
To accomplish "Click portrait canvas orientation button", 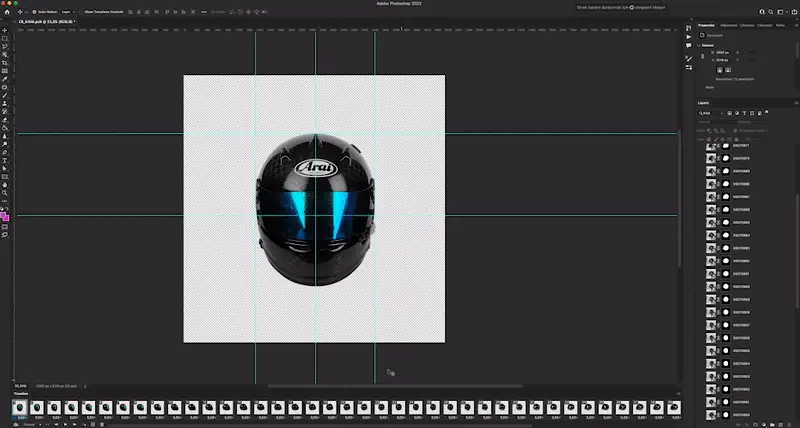I will click(x=720, y=70).
